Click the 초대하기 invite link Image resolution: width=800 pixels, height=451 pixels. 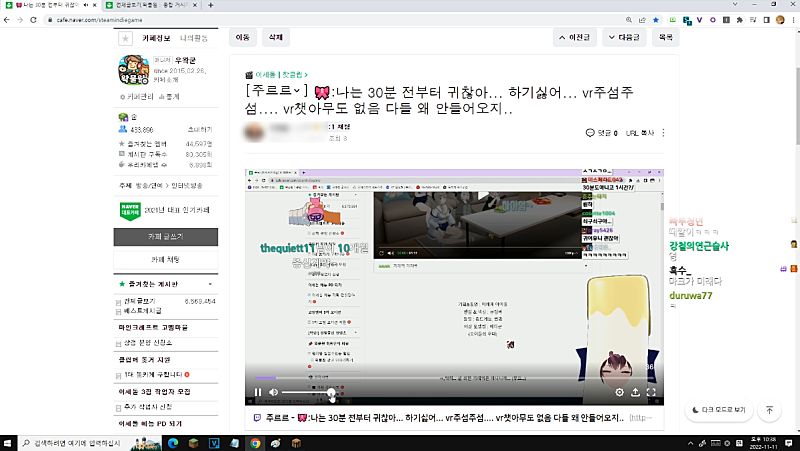coord(200,130)
